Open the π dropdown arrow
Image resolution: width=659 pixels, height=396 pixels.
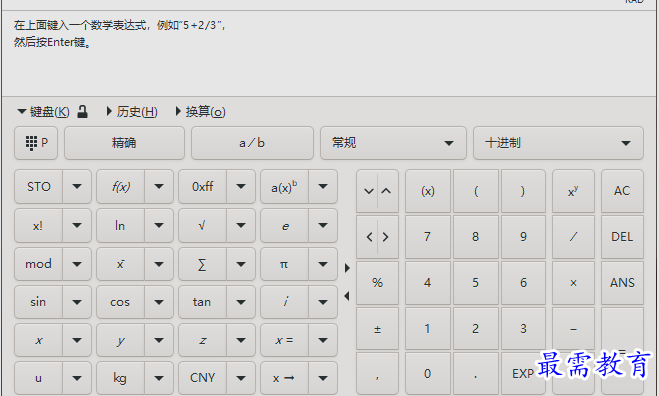pyautogui.click(x=323, y=264)
